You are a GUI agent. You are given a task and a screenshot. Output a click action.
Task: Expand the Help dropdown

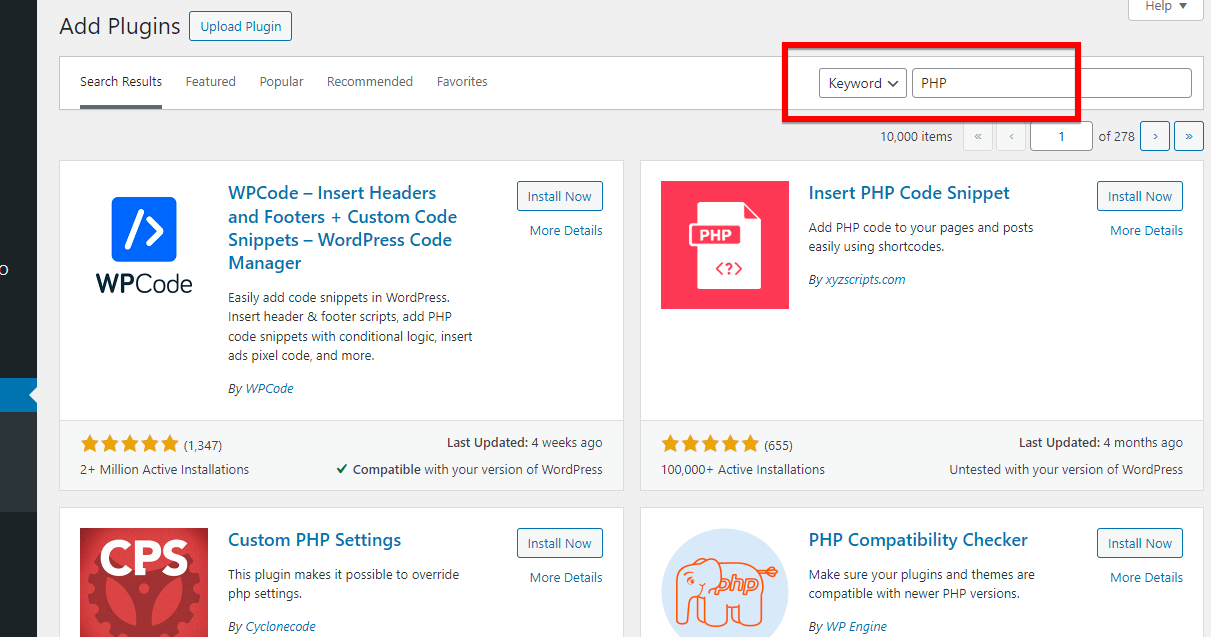[x=1165, y=7]
